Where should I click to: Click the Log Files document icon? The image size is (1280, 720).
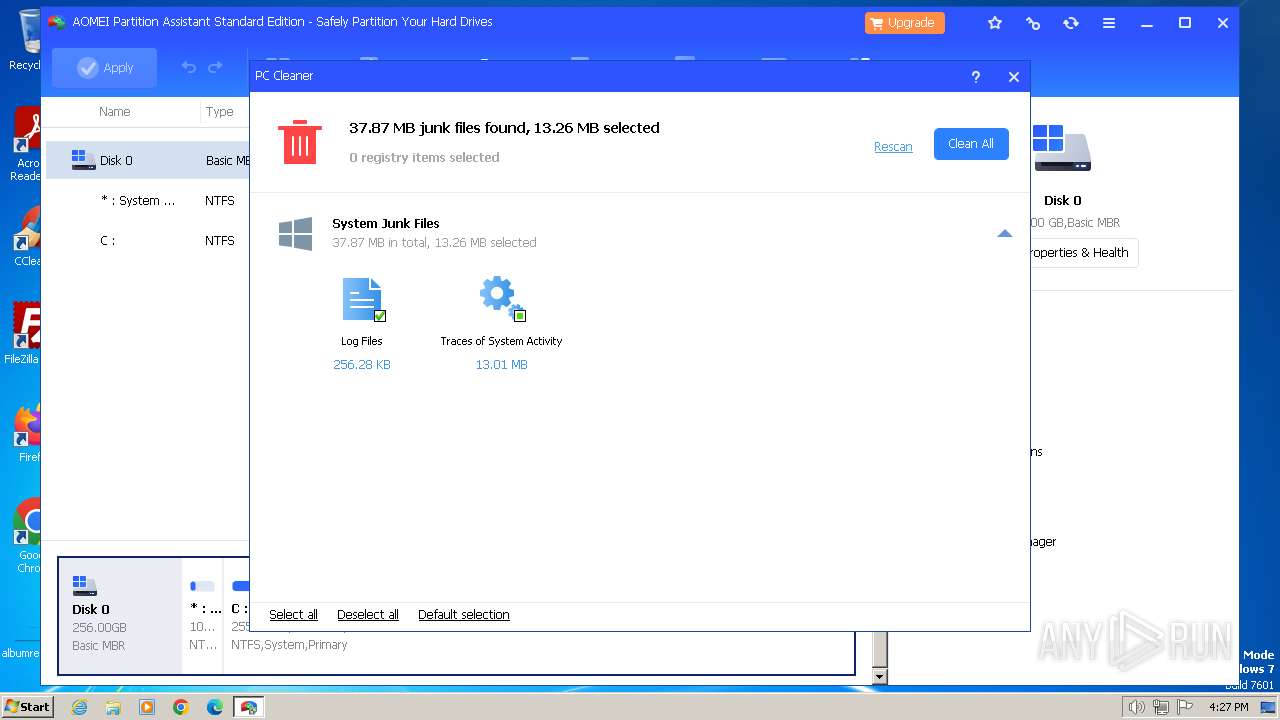(x=363, y=299)
